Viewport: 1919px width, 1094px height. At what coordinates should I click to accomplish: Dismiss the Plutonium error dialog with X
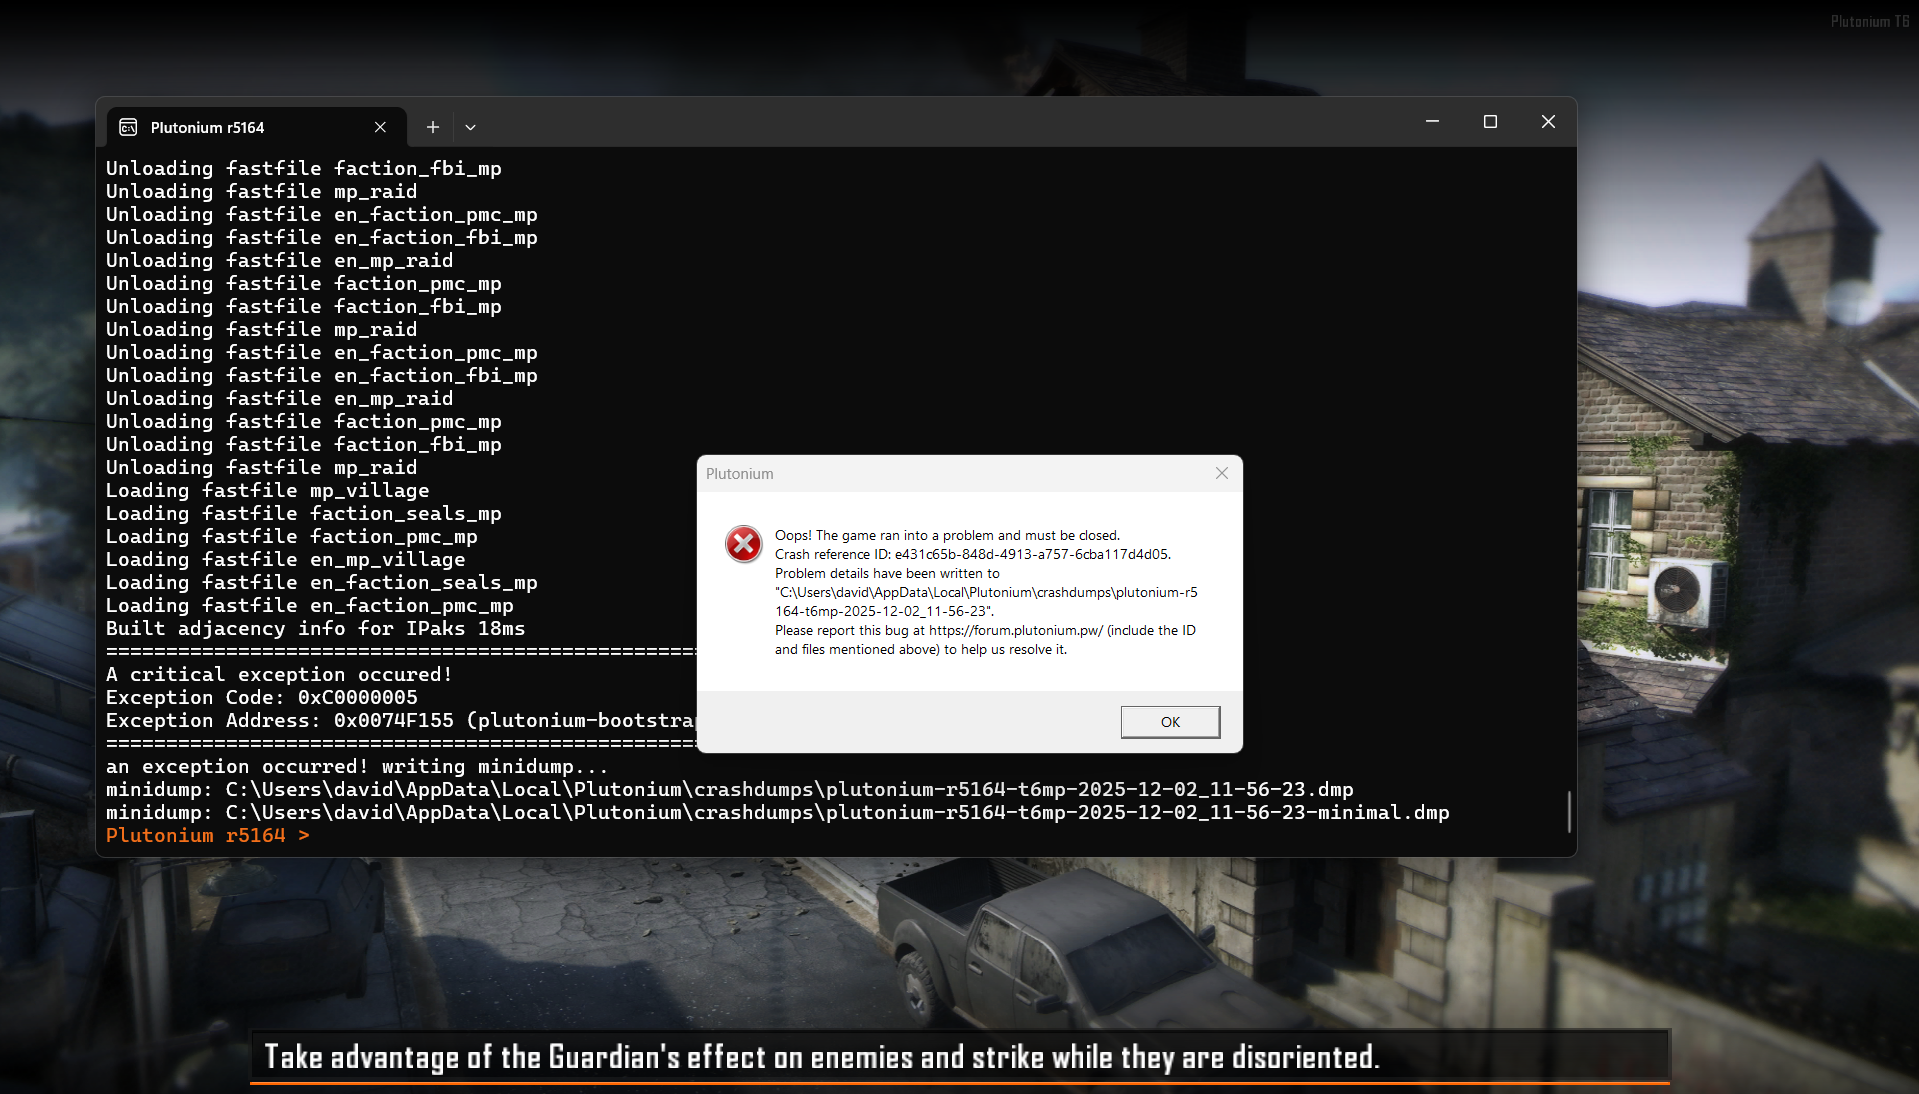[x=1221, y=473]
